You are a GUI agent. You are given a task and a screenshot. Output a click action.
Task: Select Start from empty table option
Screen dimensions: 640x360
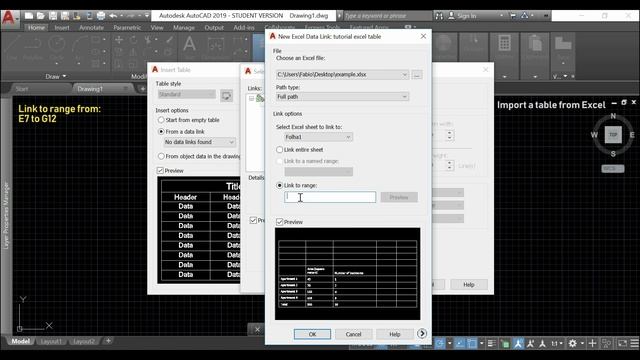pyautogui.click(x=161, y=120)
